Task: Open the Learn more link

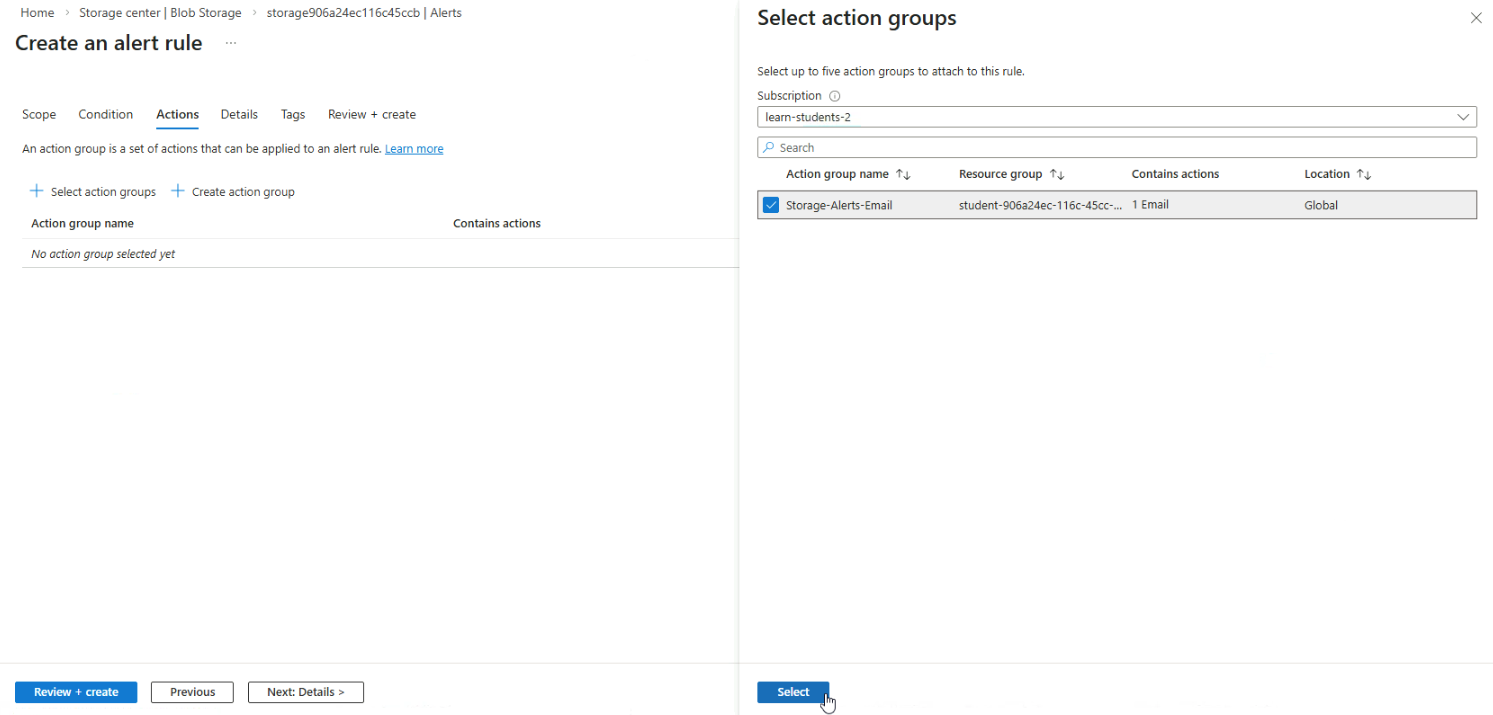Action: [414, 149]
